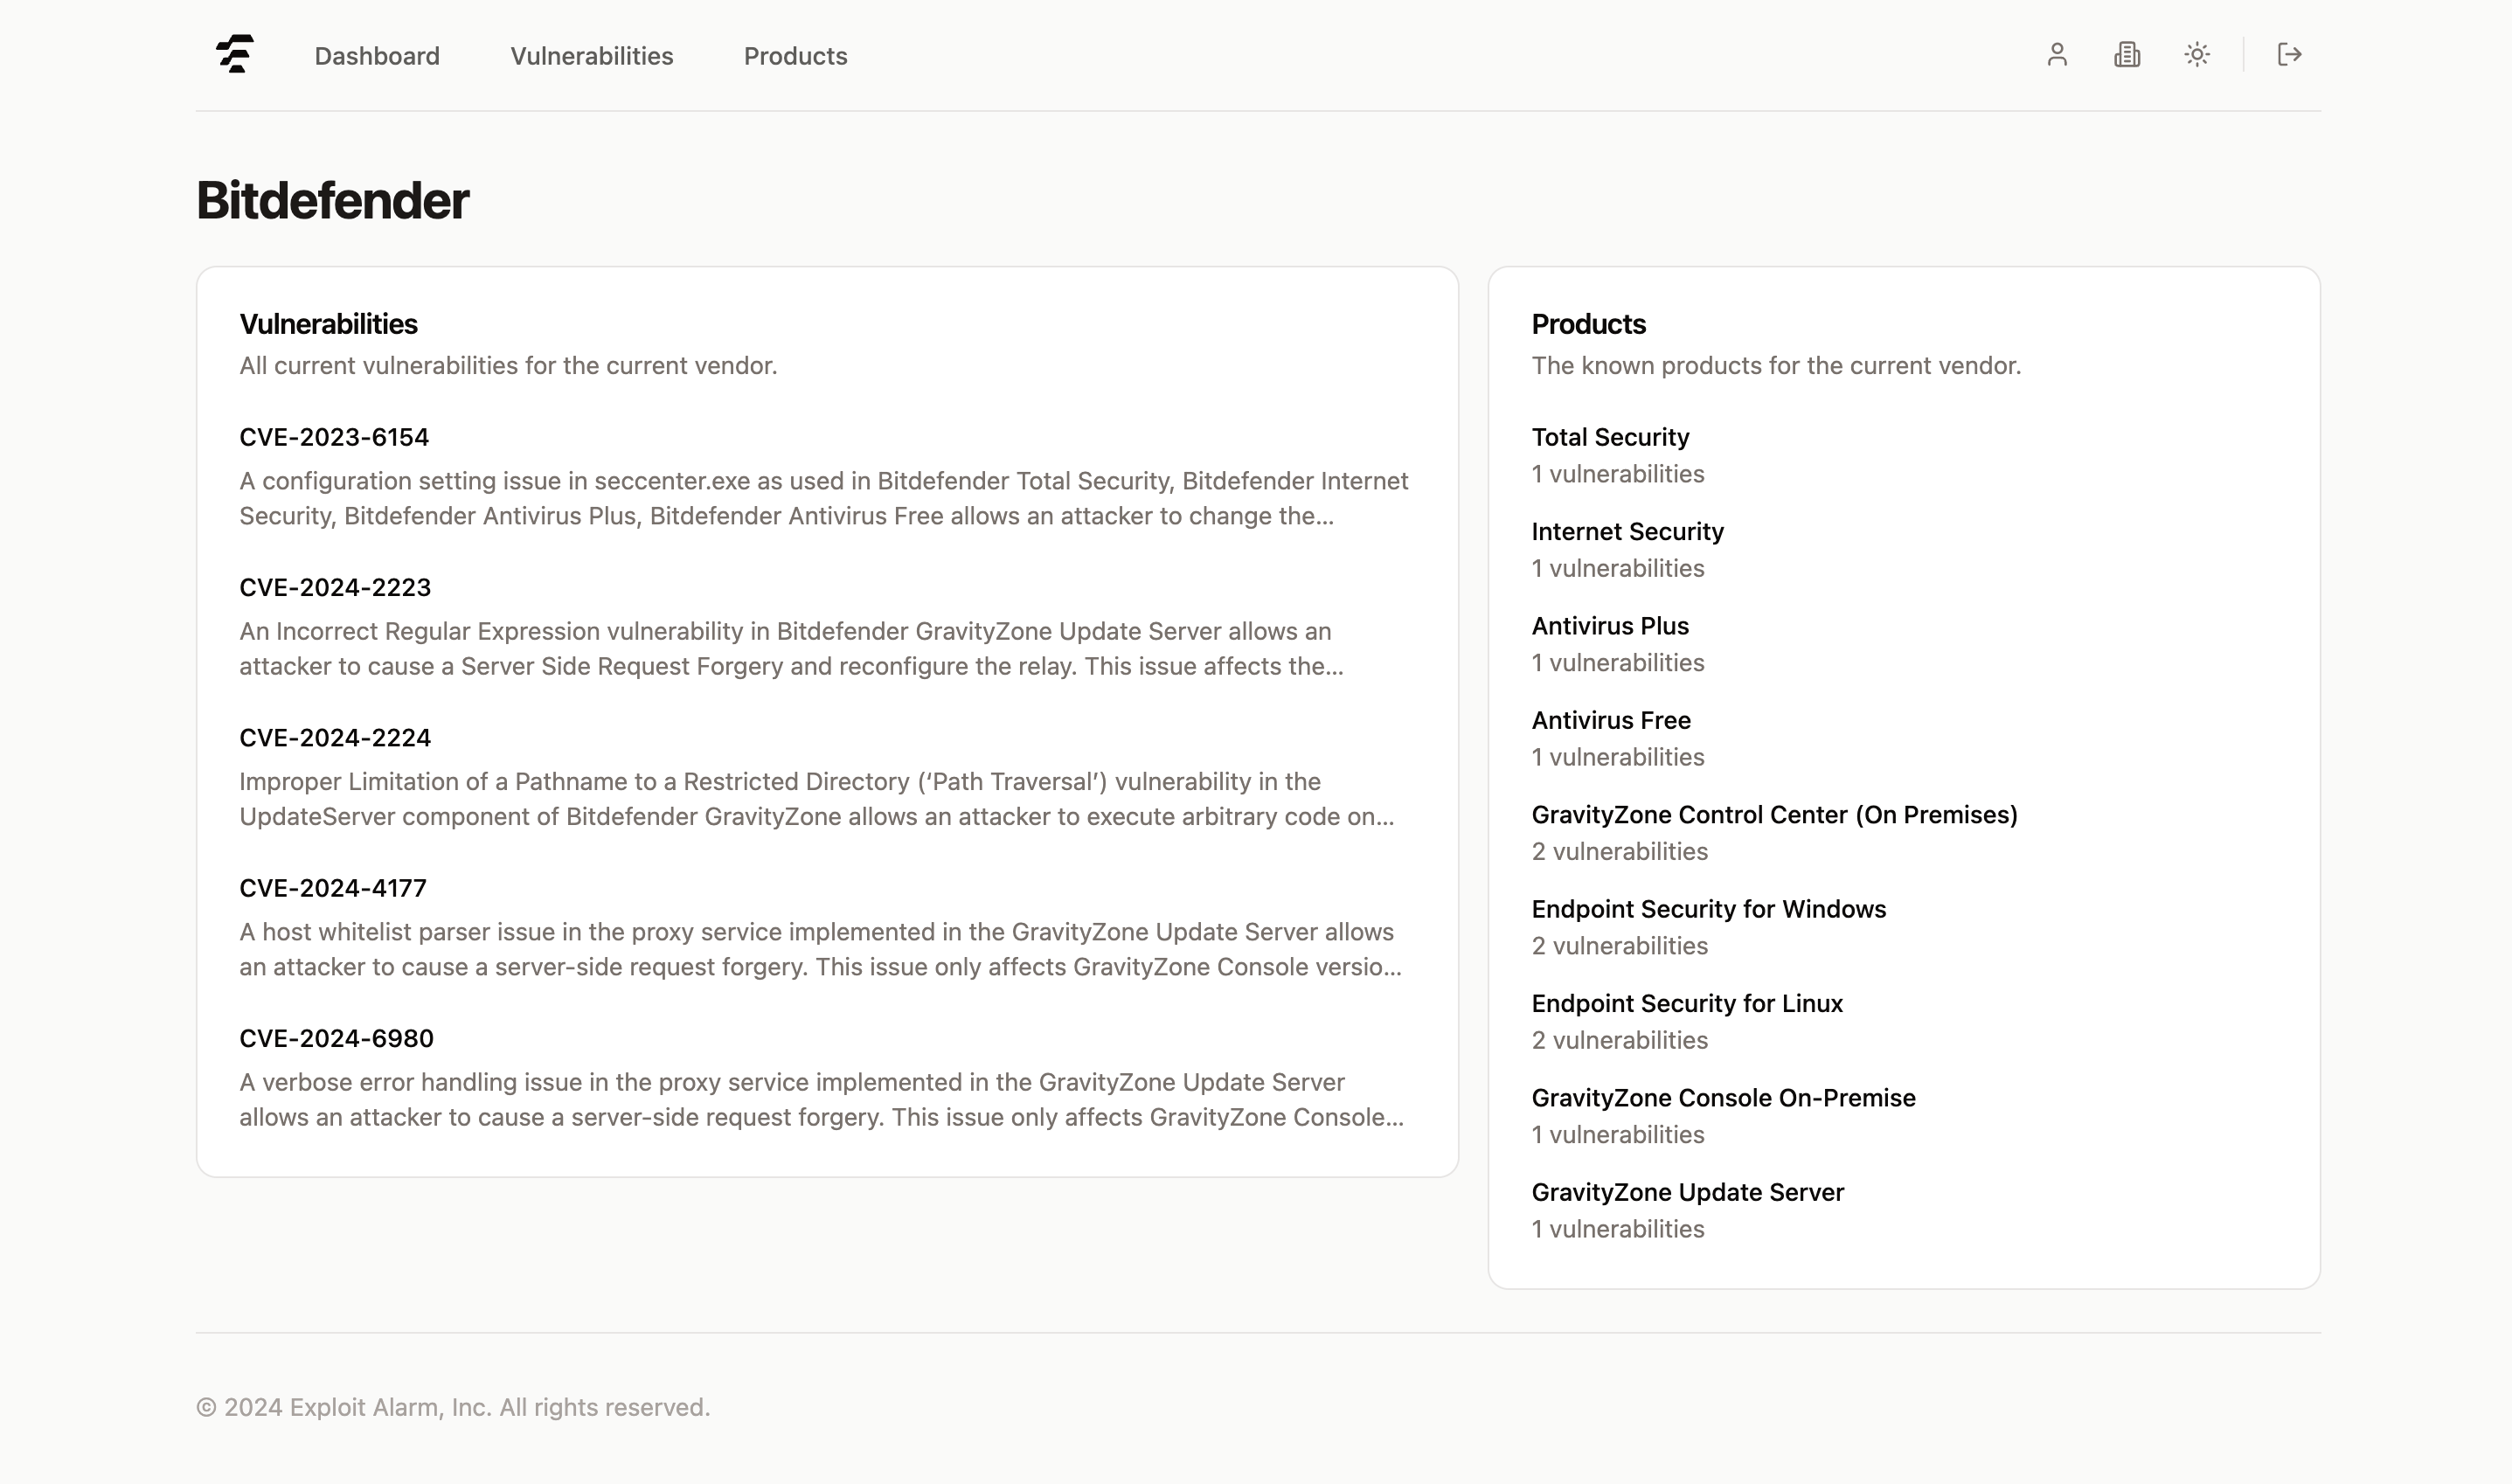Viewport: 2512px width, 1484px height.
Task: Open CVE-2024-2223 vulnerability entry
Action: pyautogui.click(x=335, y=588)
